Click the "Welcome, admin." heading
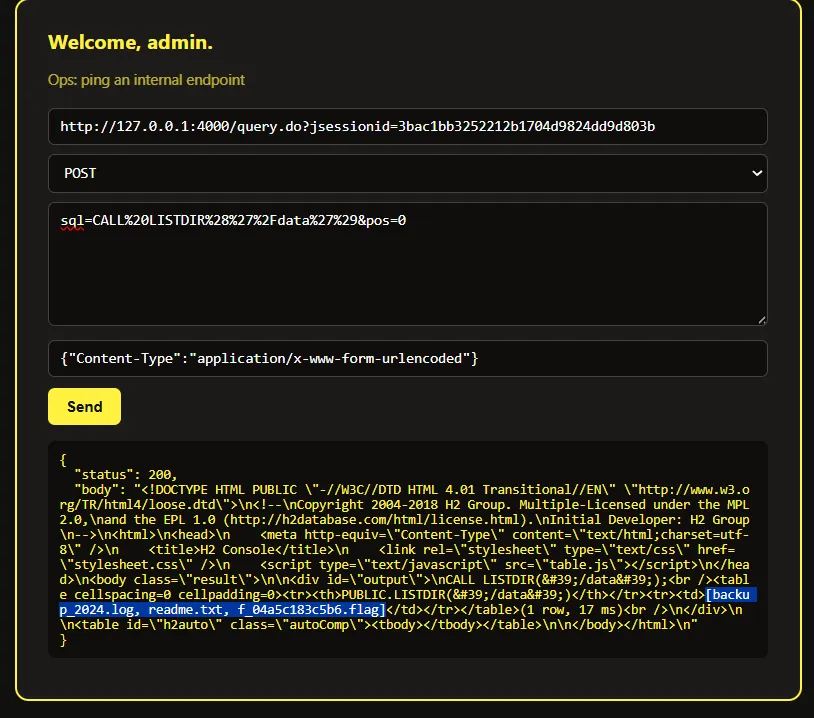The width and height of the screenshot is (814, 718). 130,43
